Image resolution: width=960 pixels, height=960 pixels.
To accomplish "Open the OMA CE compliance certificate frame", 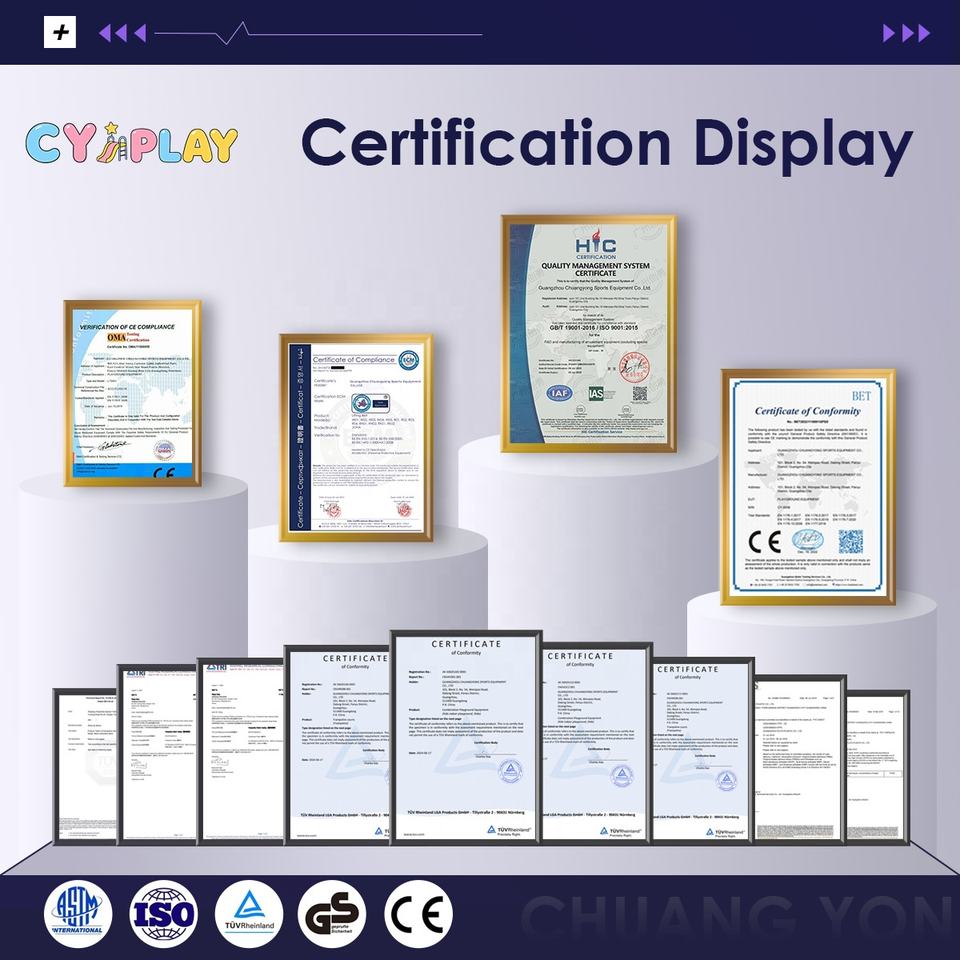I will (x=133, y=393).
